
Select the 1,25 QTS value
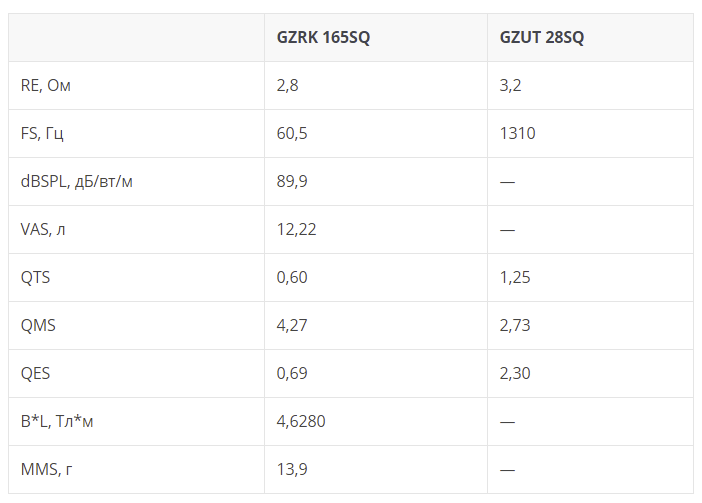pos(515,277)
